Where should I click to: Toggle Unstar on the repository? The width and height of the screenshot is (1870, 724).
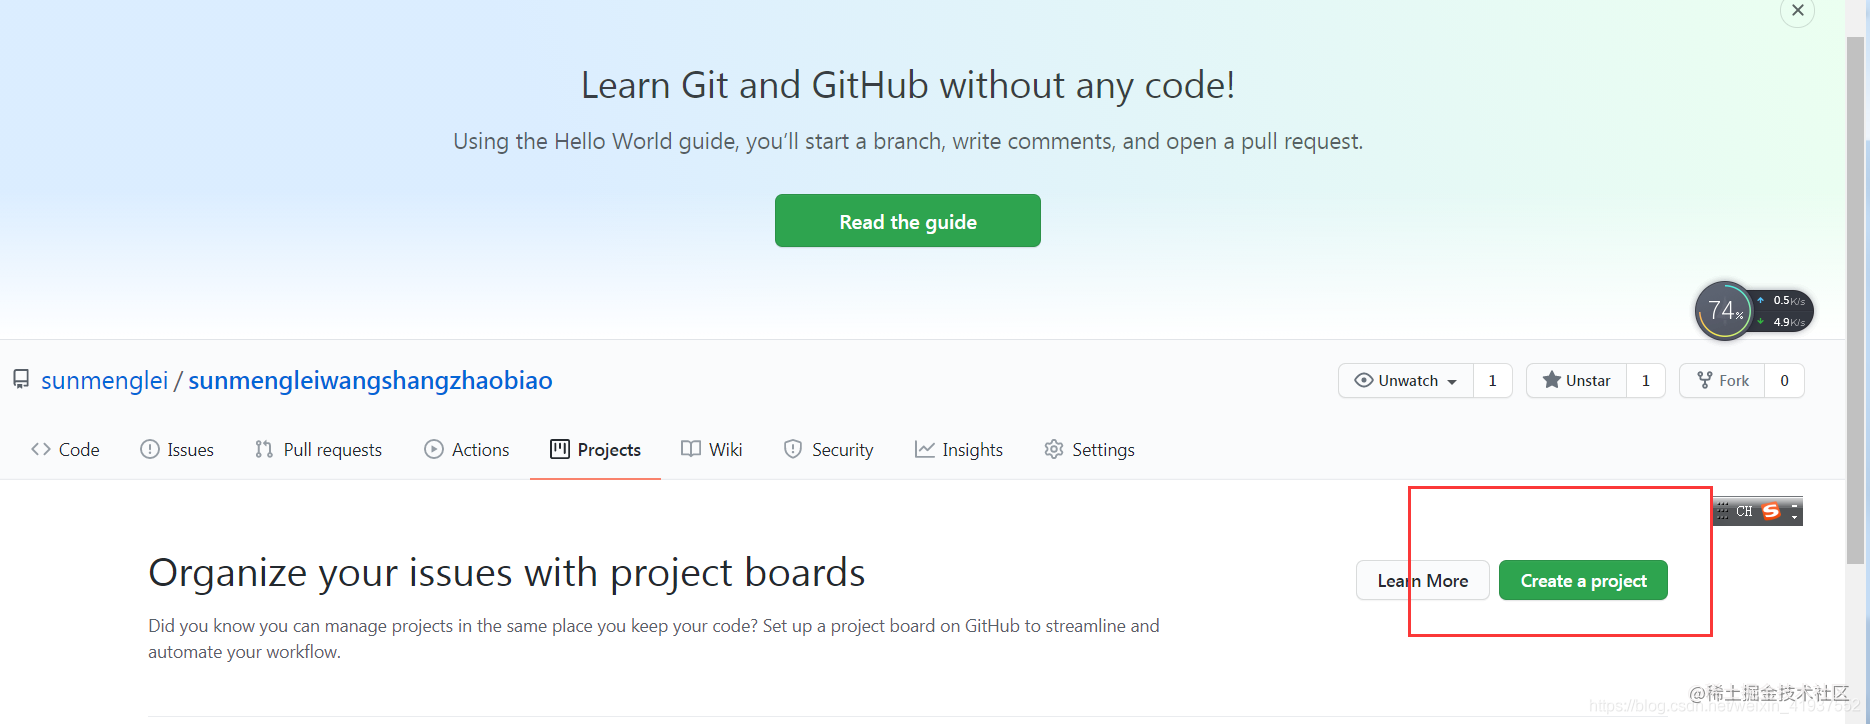pyautogui.click(x=1576, y=380)
